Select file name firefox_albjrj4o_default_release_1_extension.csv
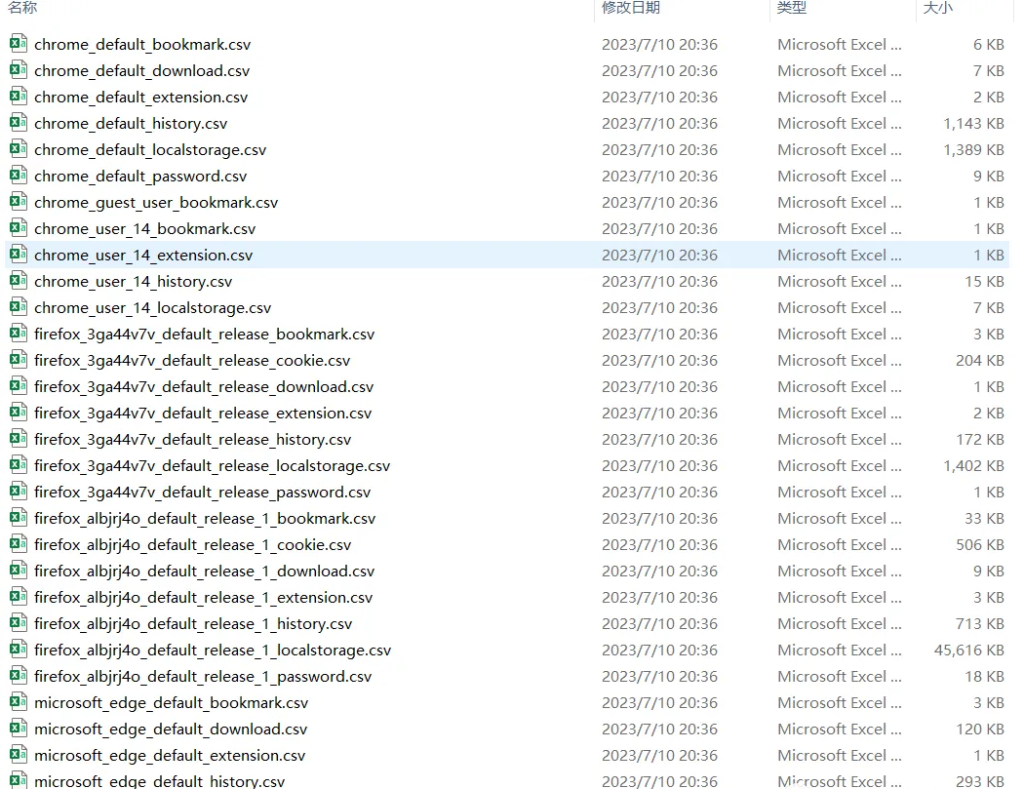This screenshot has height=789, width=1024. tap(204, 598)
